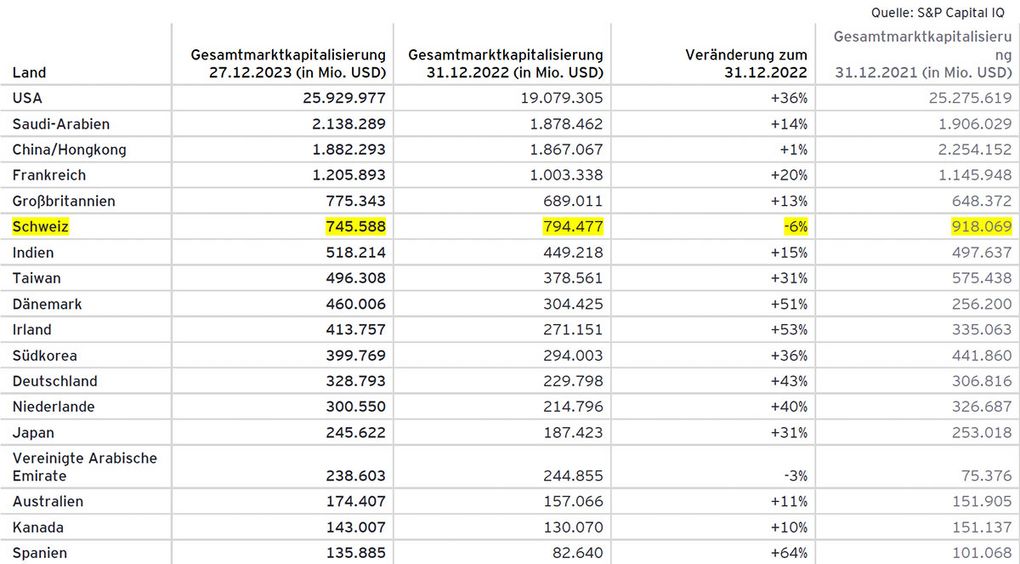1020x564 pixels.
Task: Click the value 328.793
Action: pyautogui.click(x=356, y=381)
